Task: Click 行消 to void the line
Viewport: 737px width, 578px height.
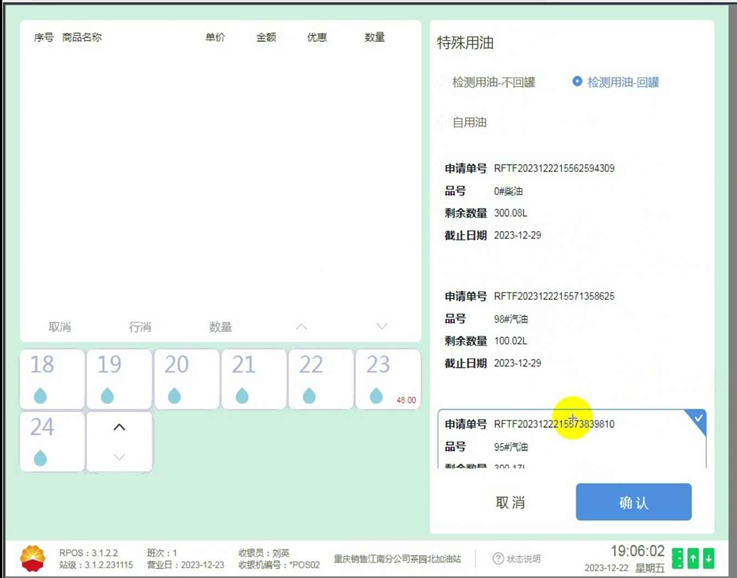Action: pos(140,327)
